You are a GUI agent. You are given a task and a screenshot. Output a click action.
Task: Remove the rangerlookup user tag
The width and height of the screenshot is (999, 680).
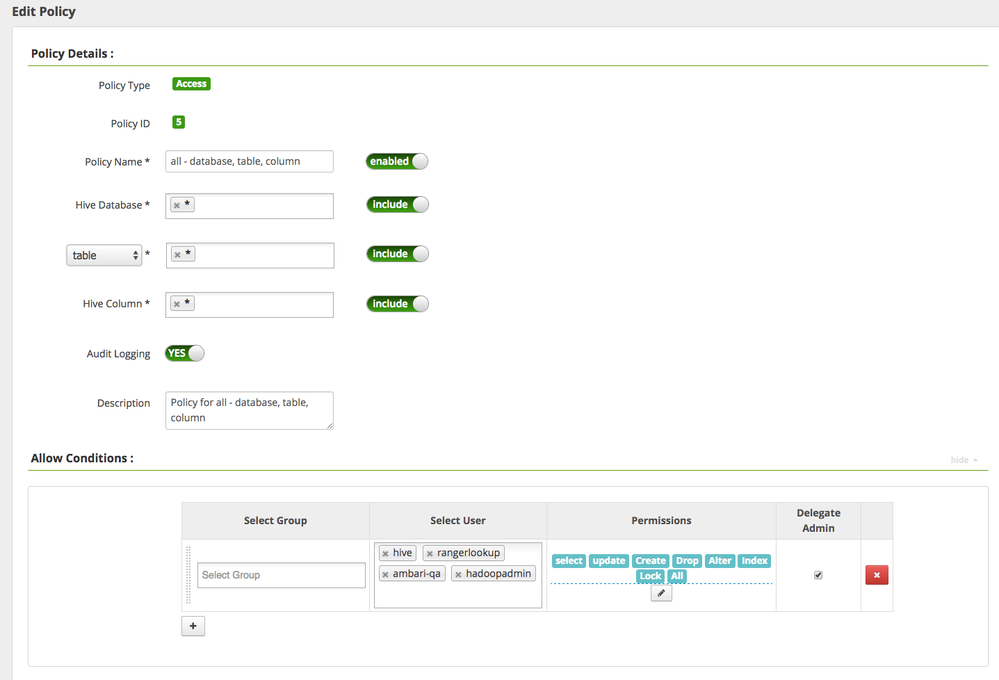click(430, 554)
